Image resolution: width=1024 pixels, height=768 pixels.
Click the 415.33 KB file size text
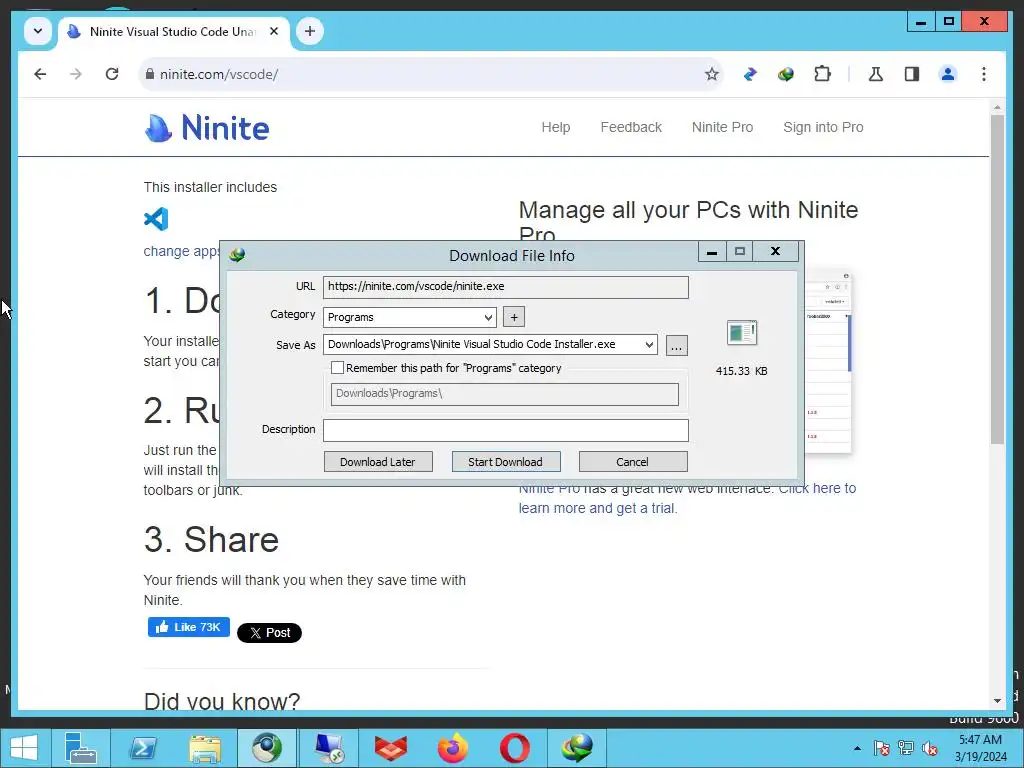(741, 371)
